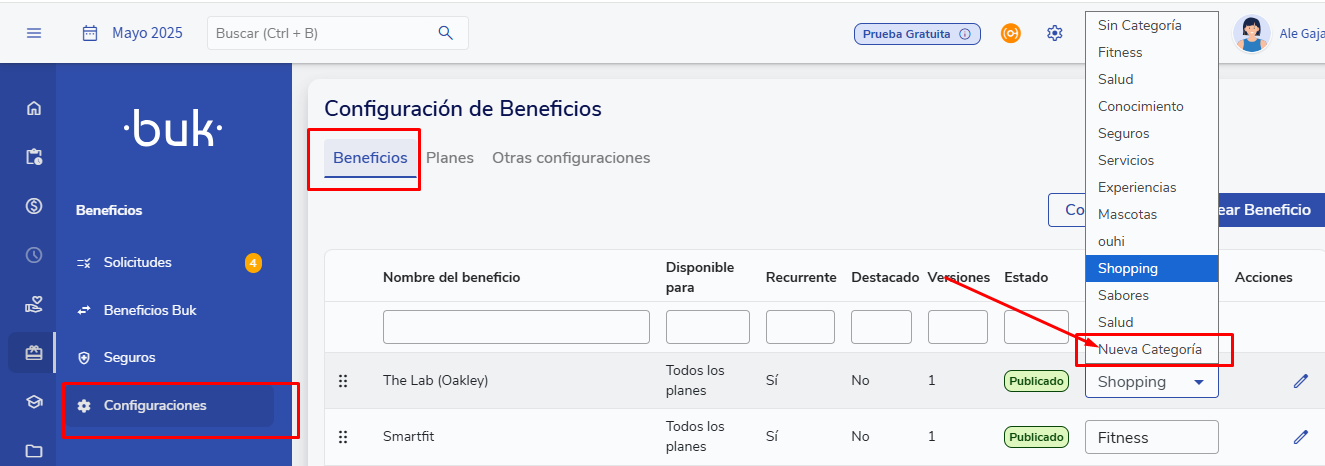Click the edit pencil for Smartfit

coord(1300,437)
